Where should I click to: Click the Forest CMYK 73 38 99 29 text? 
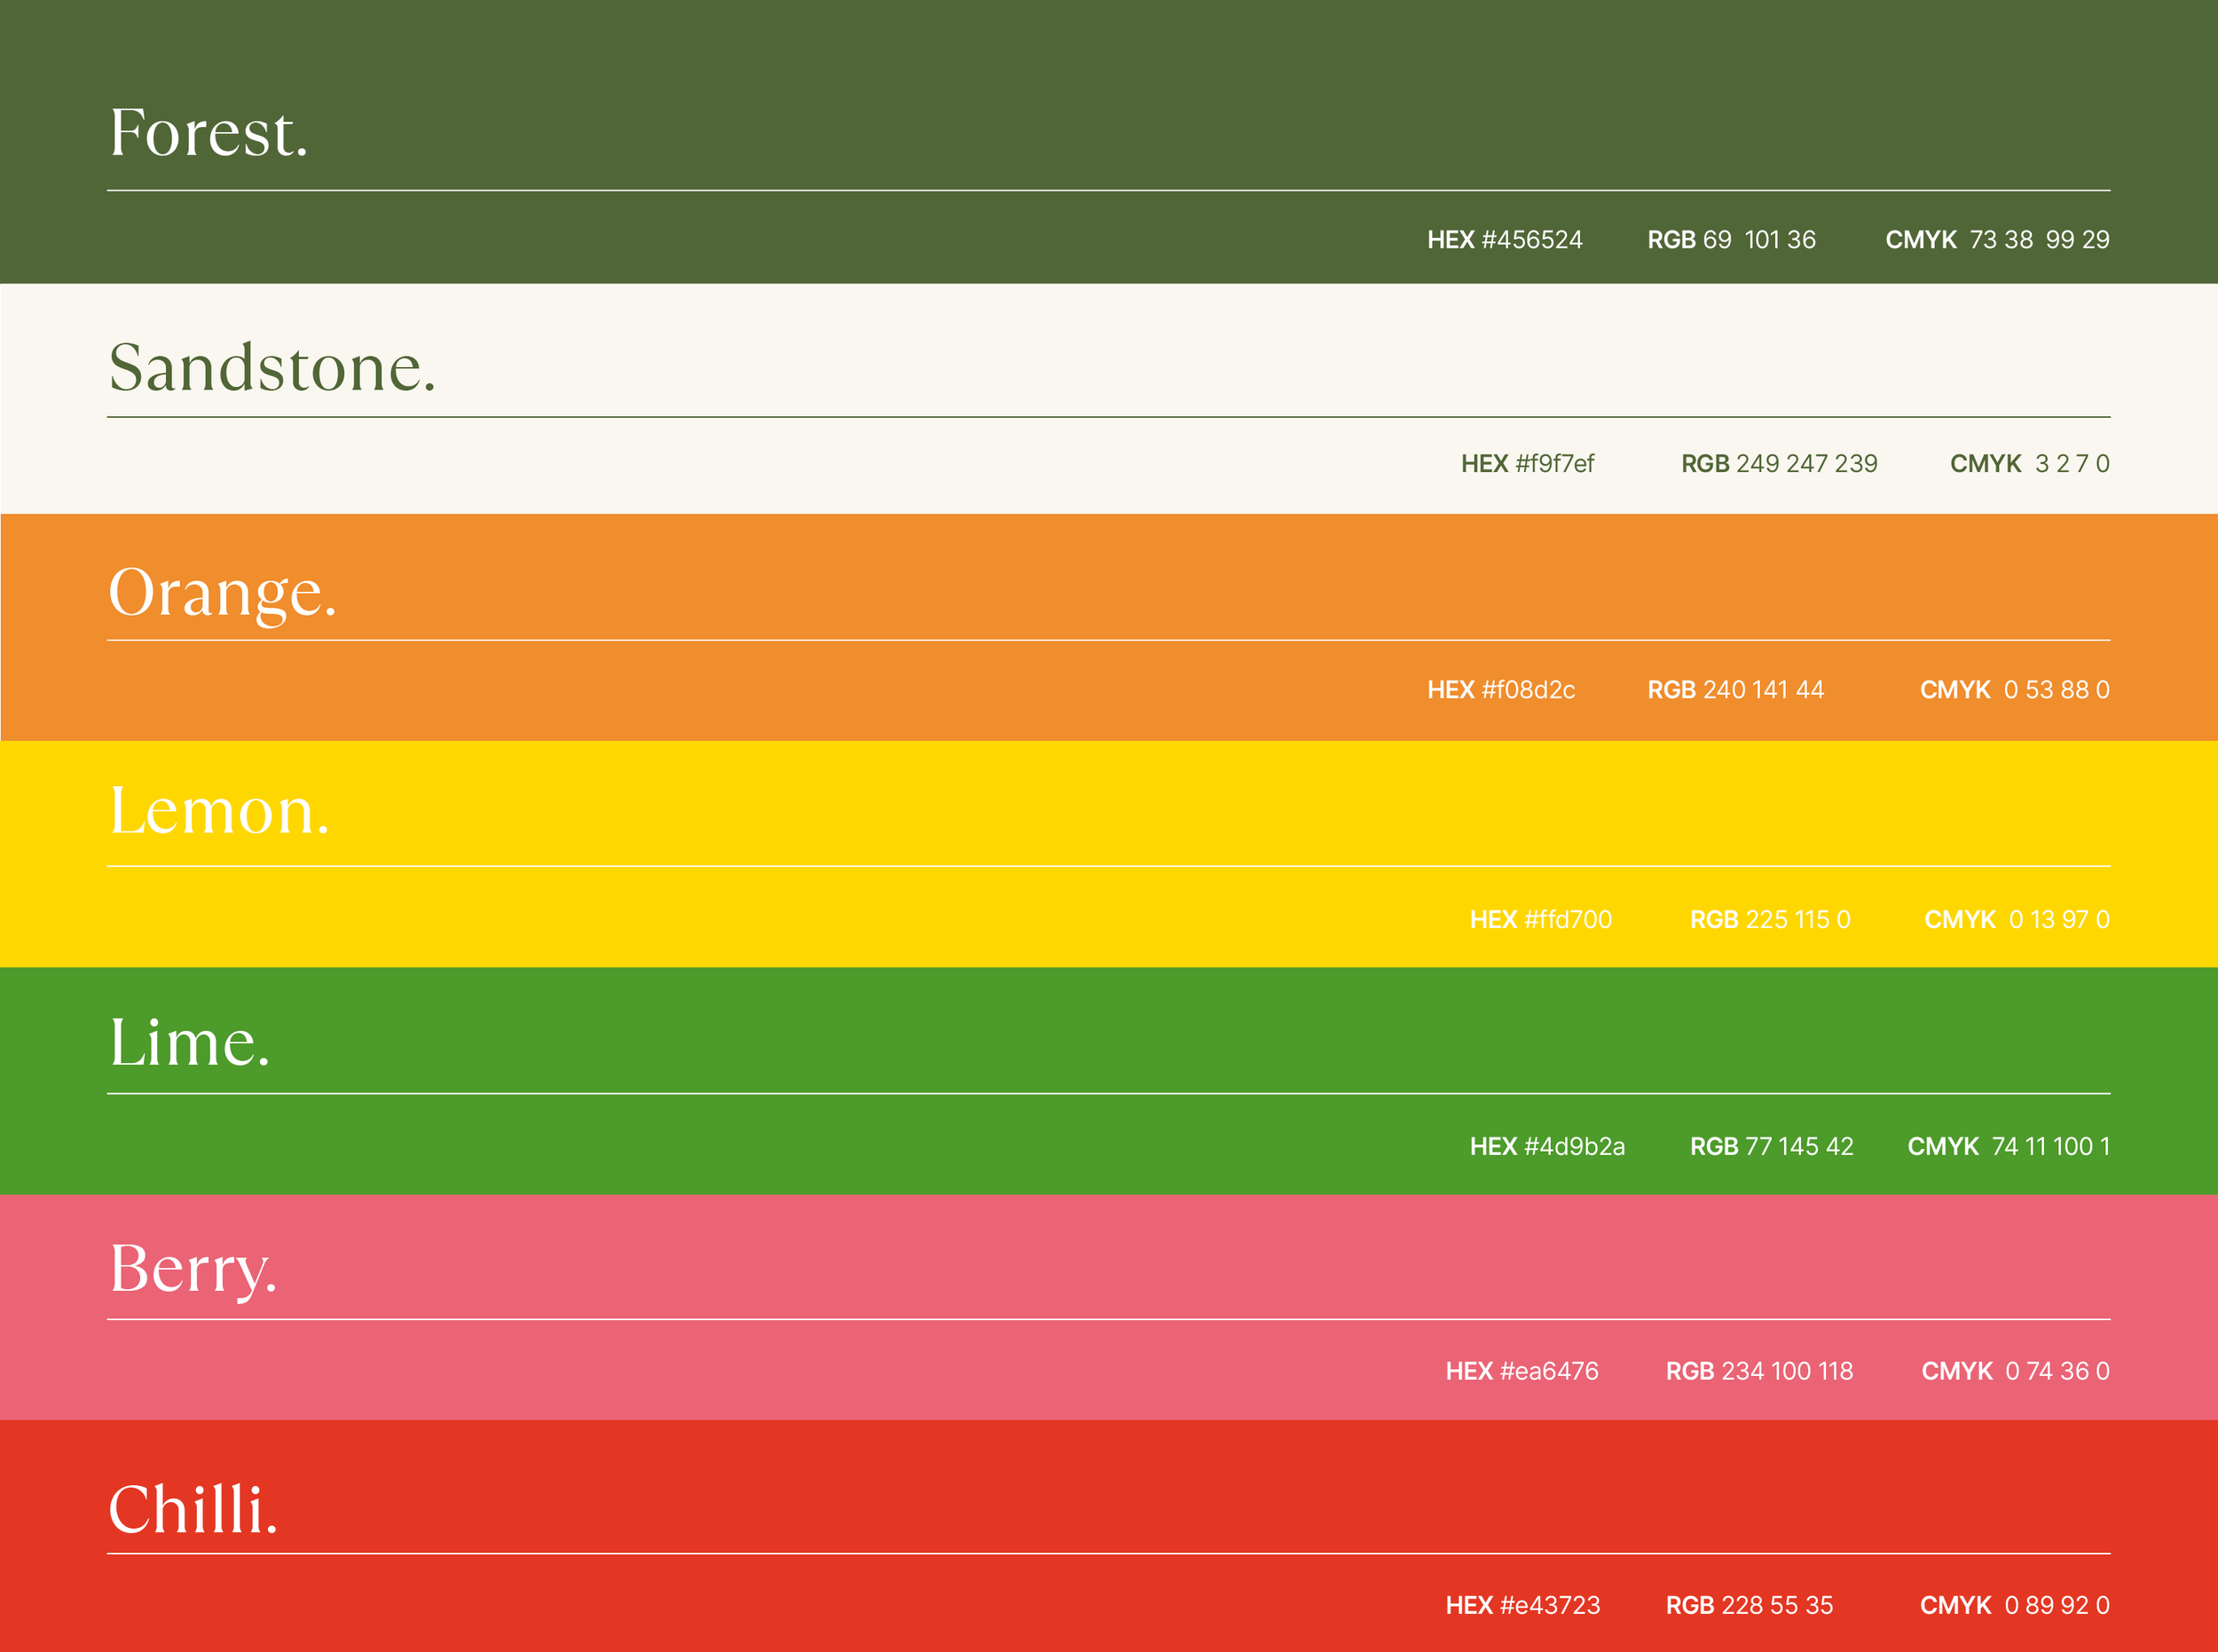pos(1997,240)
